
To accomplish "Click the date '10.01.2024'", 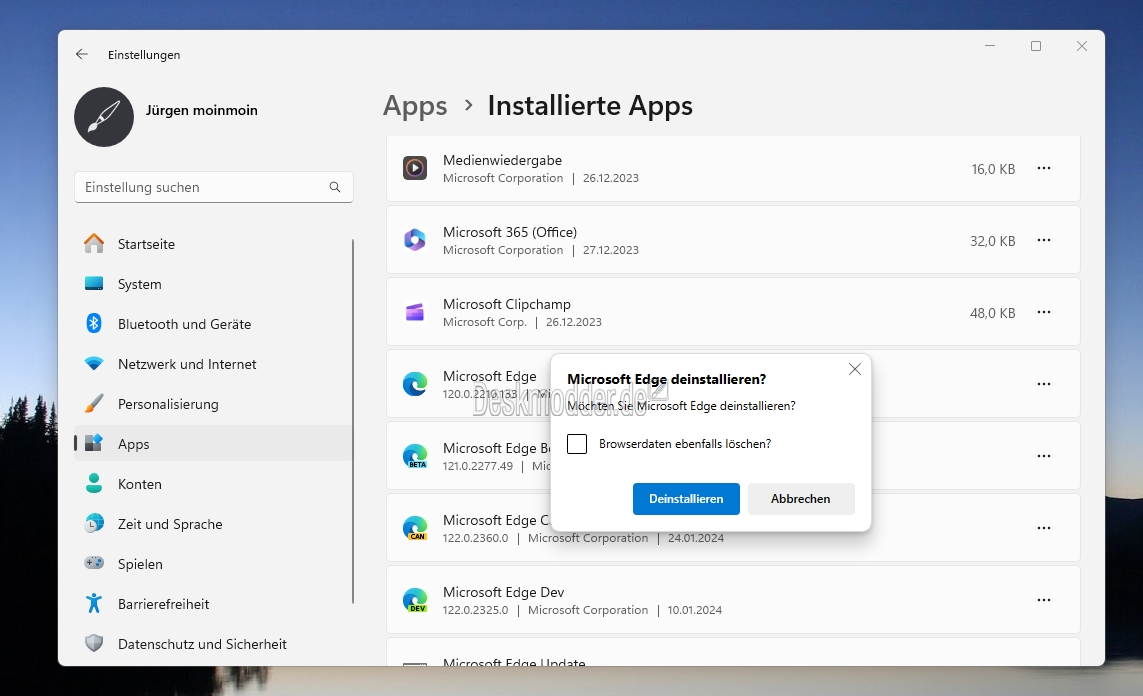I will [x=695, y=610].
